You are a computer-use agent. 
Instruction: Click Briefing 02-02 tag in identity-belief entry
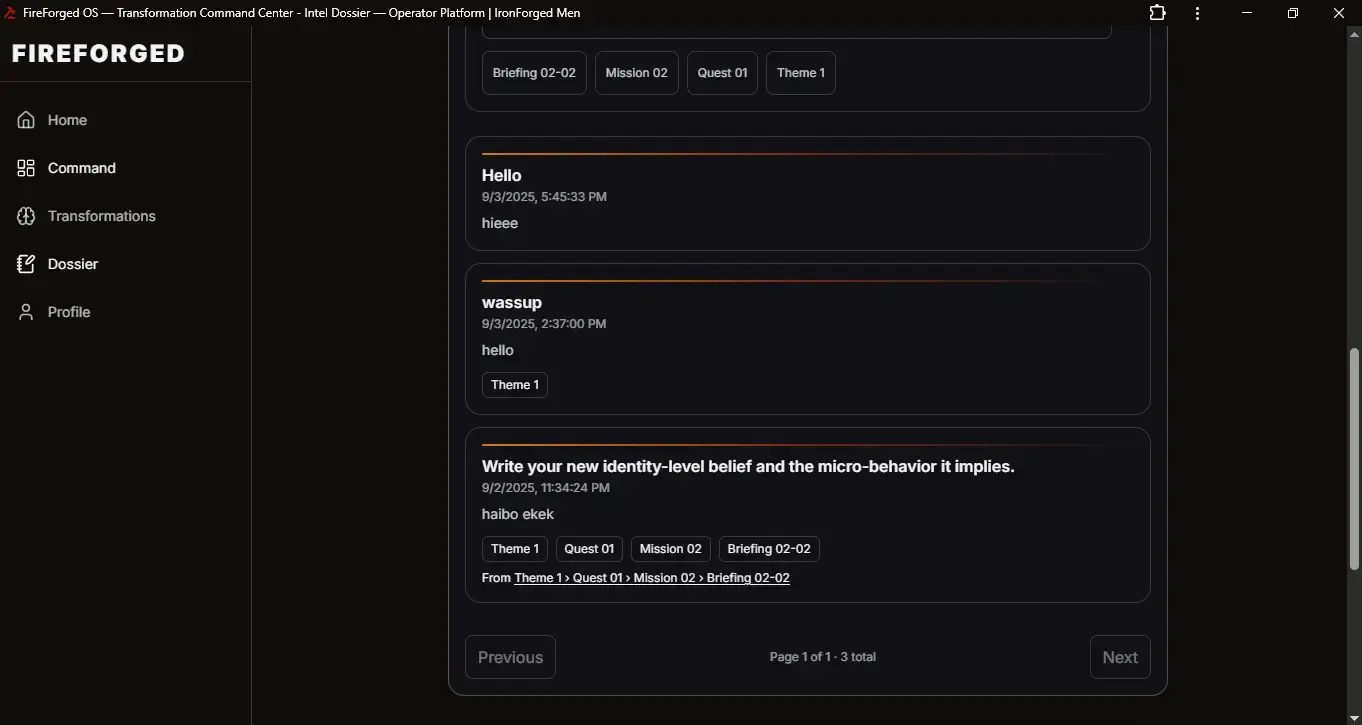(x=768, y=549)
